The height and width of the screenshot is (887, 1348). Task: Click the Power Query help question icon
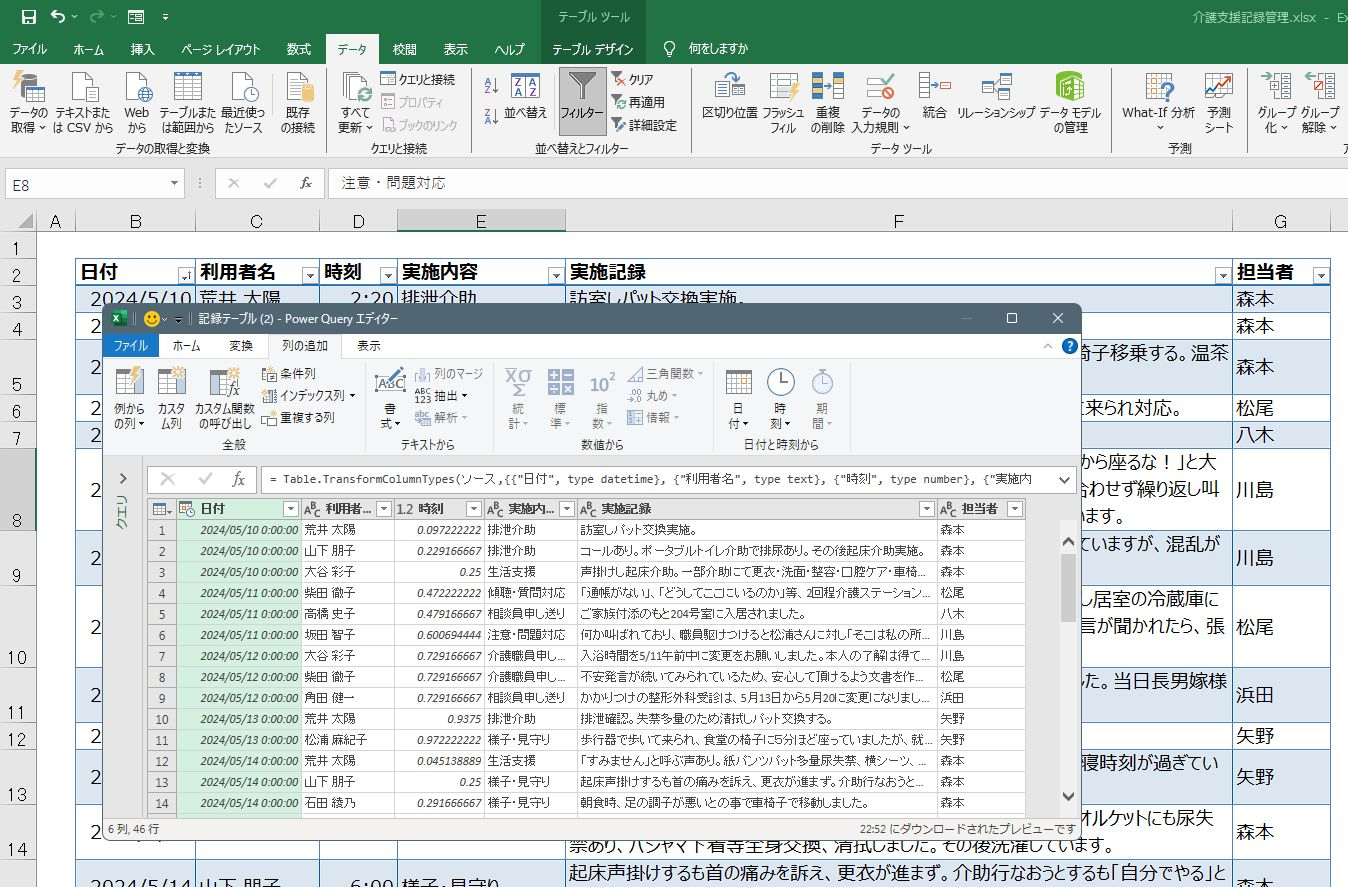[x=1069, y=346]
